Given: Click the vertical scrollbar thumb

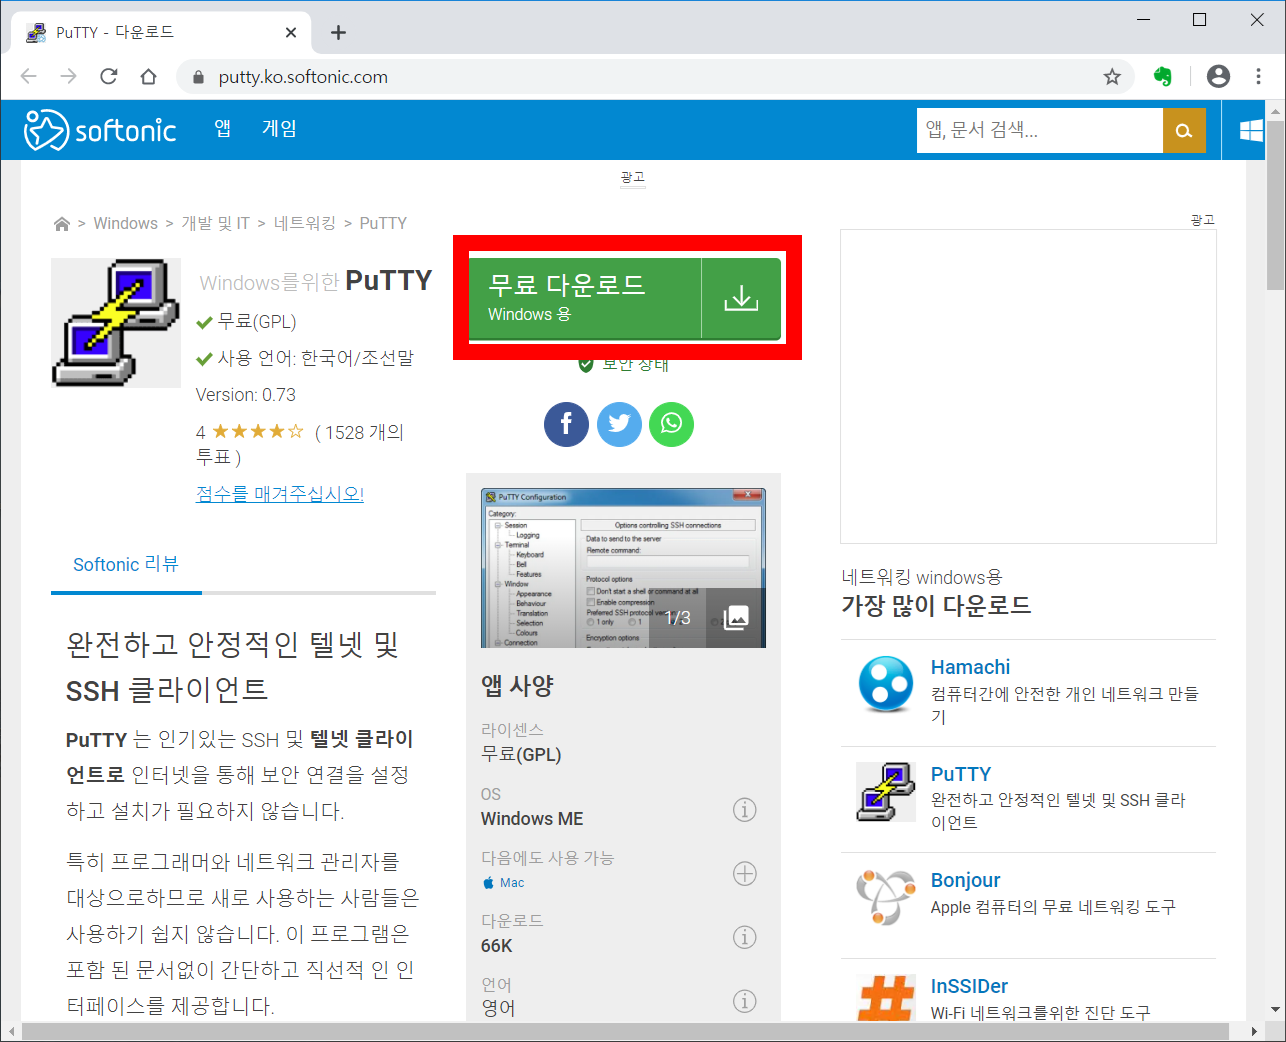Looking at the screenshot, I should tap(1275, 205).
